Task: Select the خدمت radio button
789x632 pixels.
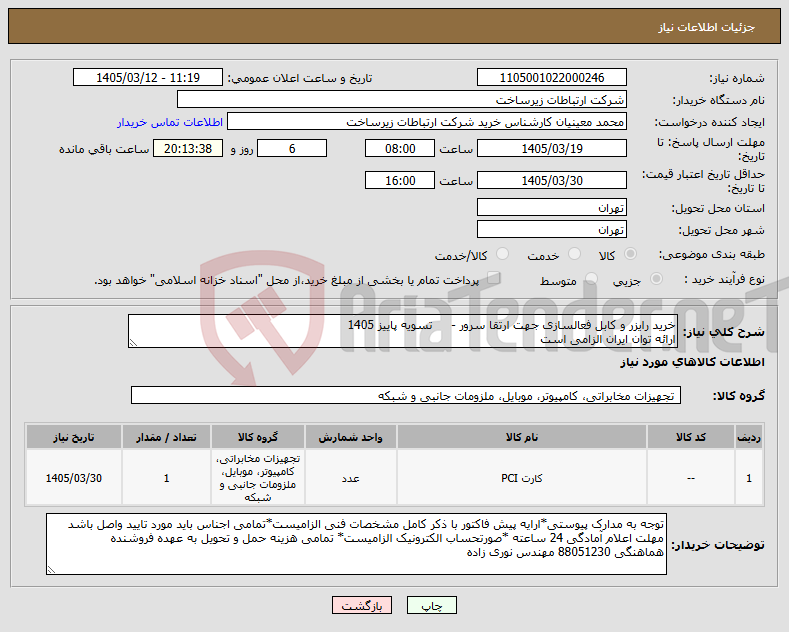Action: (574, 254)
